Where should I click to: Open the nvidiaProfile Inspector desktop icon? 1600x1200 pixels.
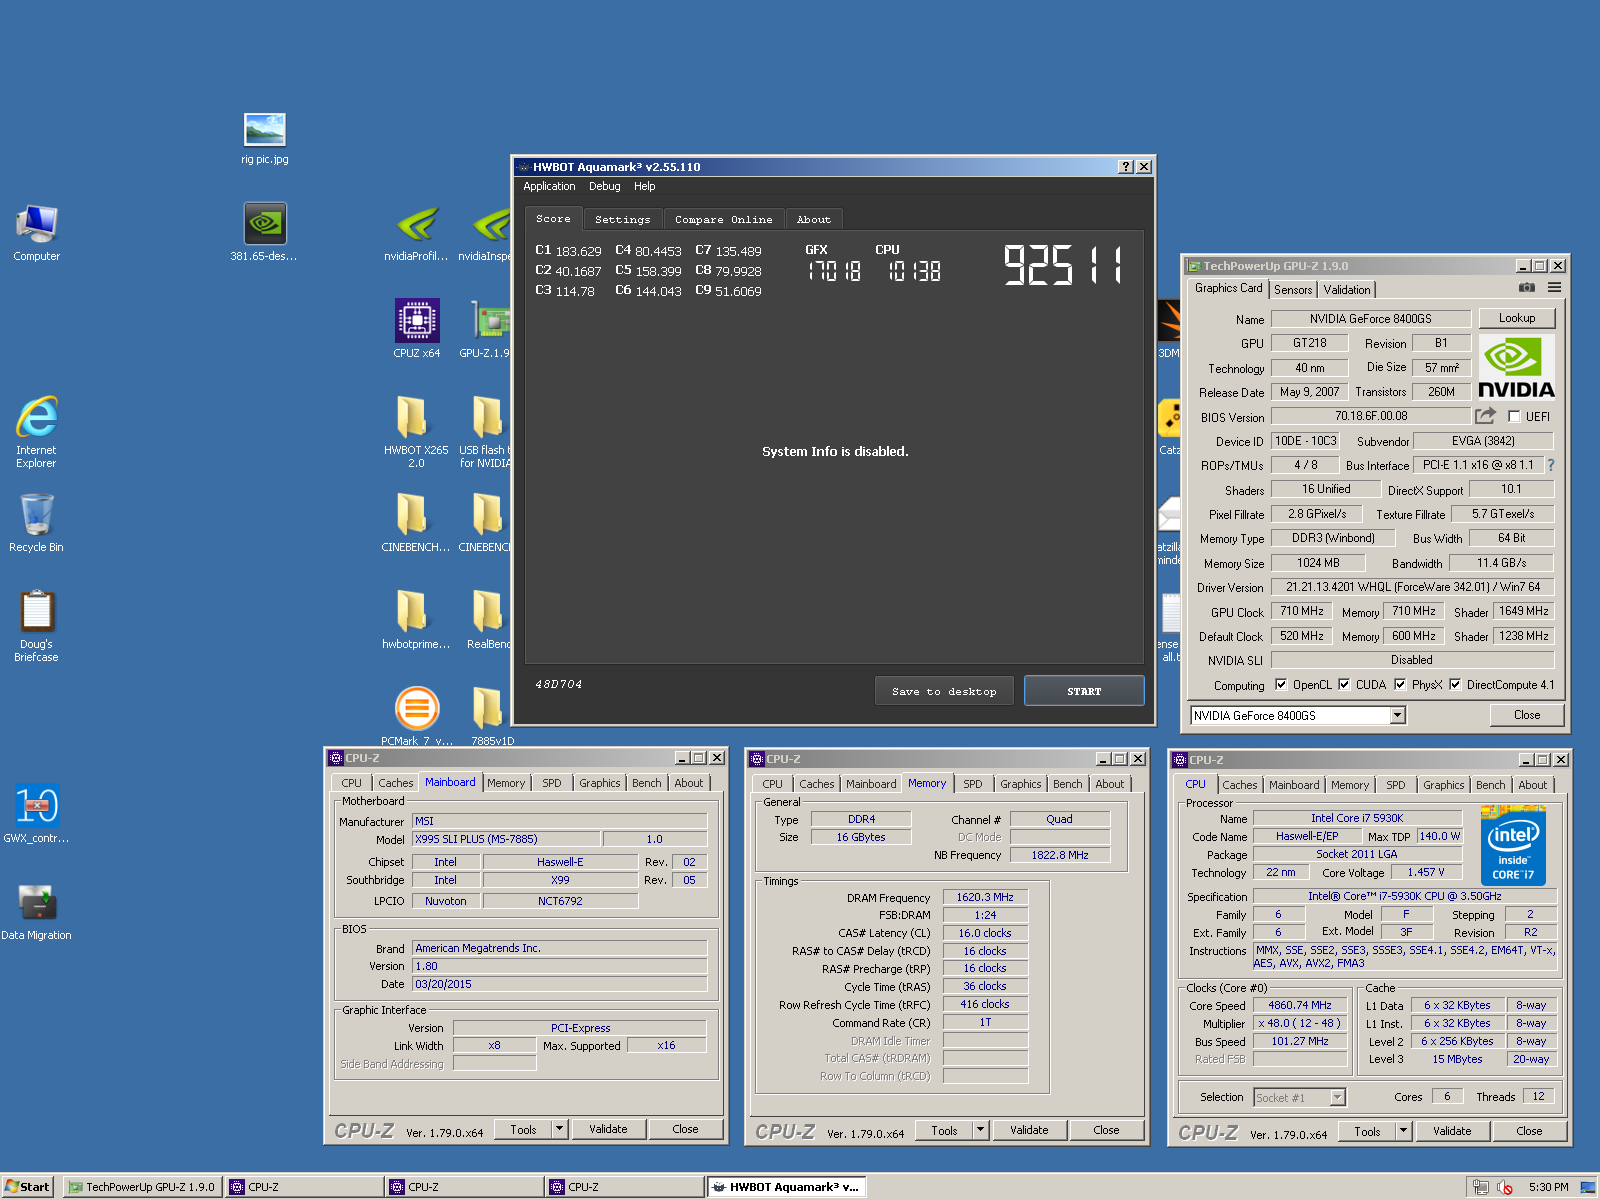(x=417, y=232)
